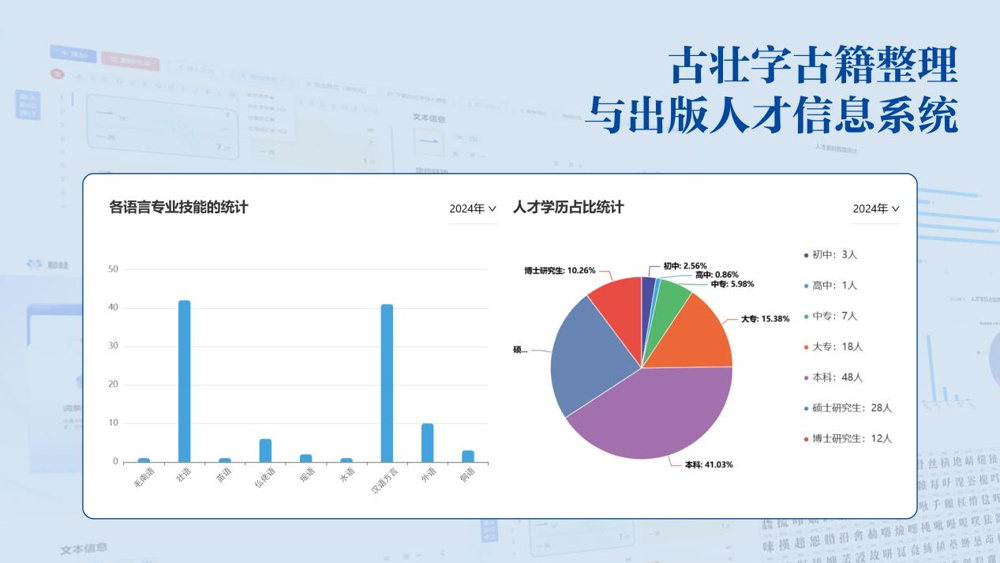Click the 瑶语 axis label
Screen dimensions: 1000x563
coord(307,475)
